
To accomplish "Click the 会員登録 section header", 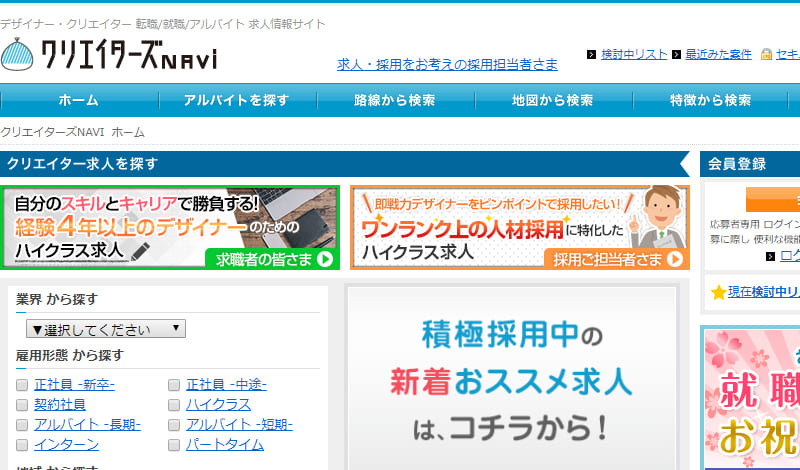I will [750, 164].
